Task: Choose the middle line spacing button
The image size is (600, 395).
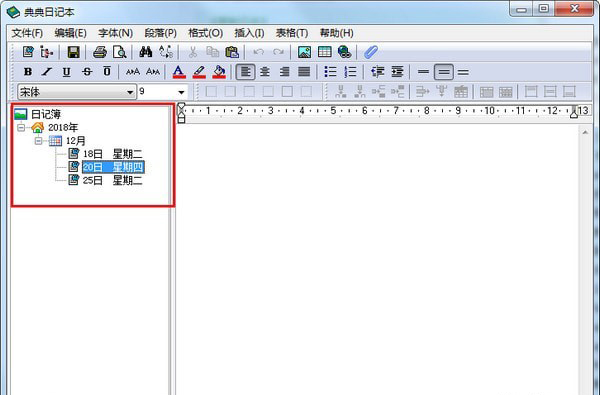Action: point(444,72)
